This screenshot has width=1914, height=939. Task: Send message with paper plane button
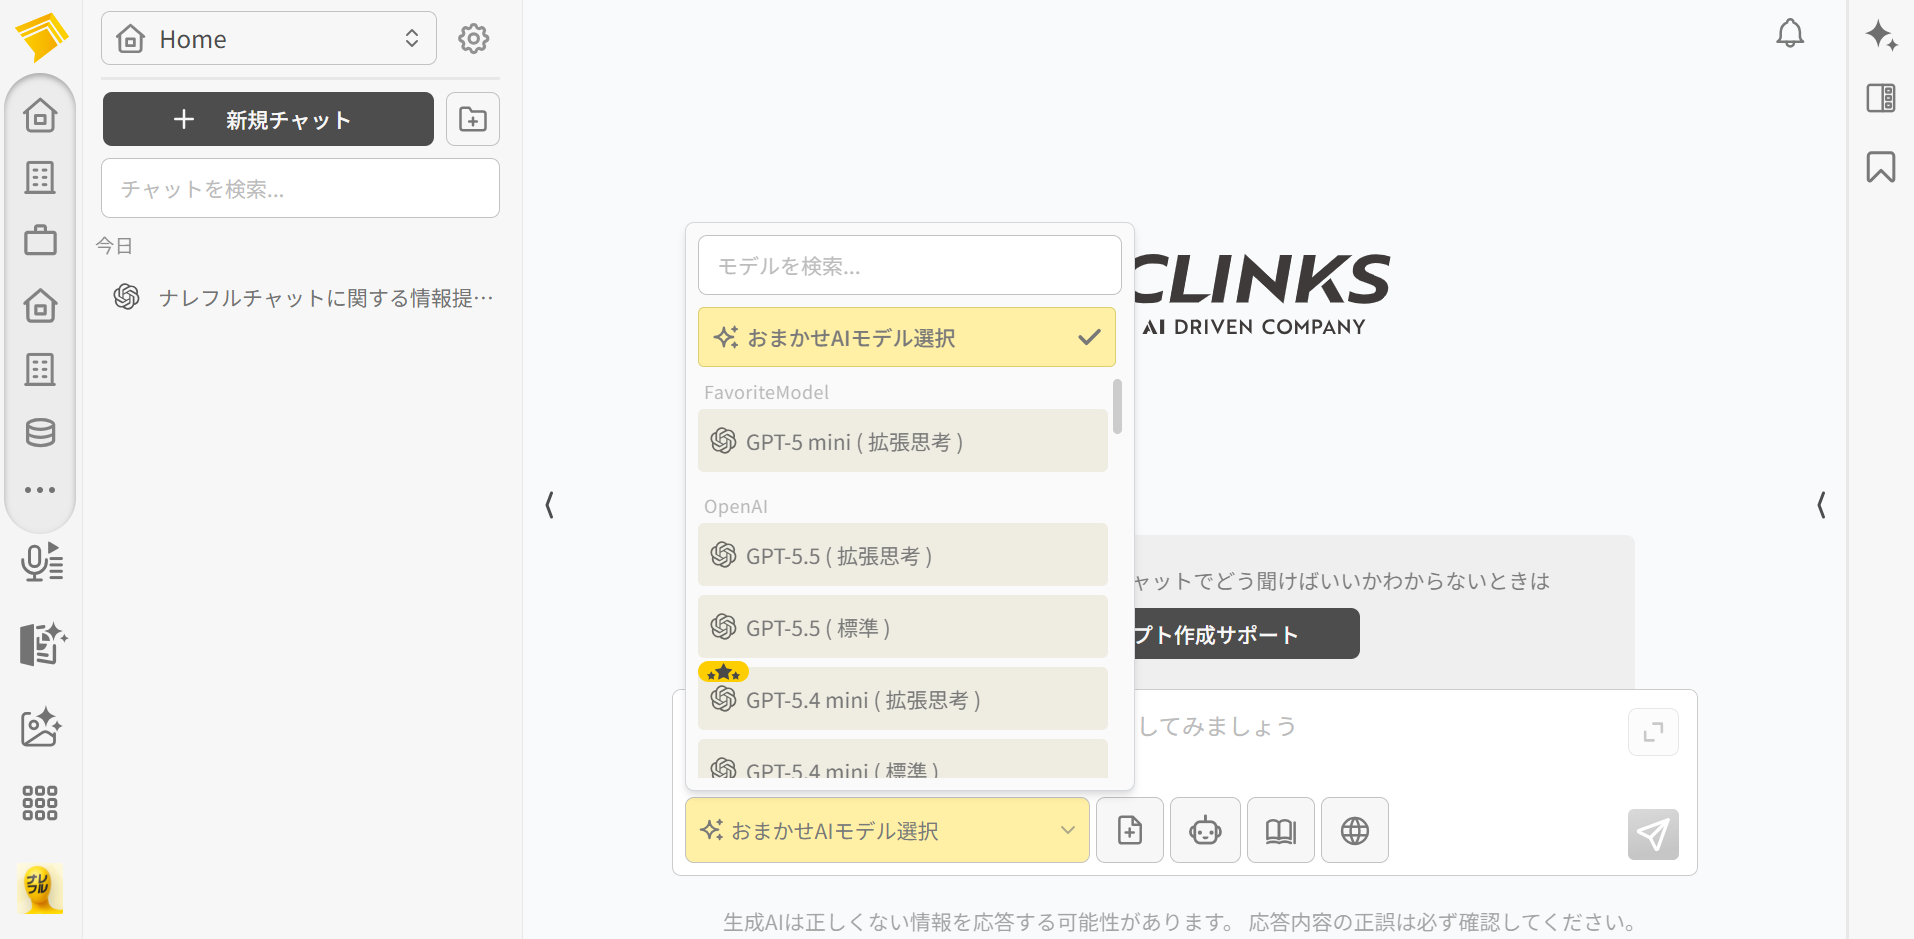[x=1653, y=834]
